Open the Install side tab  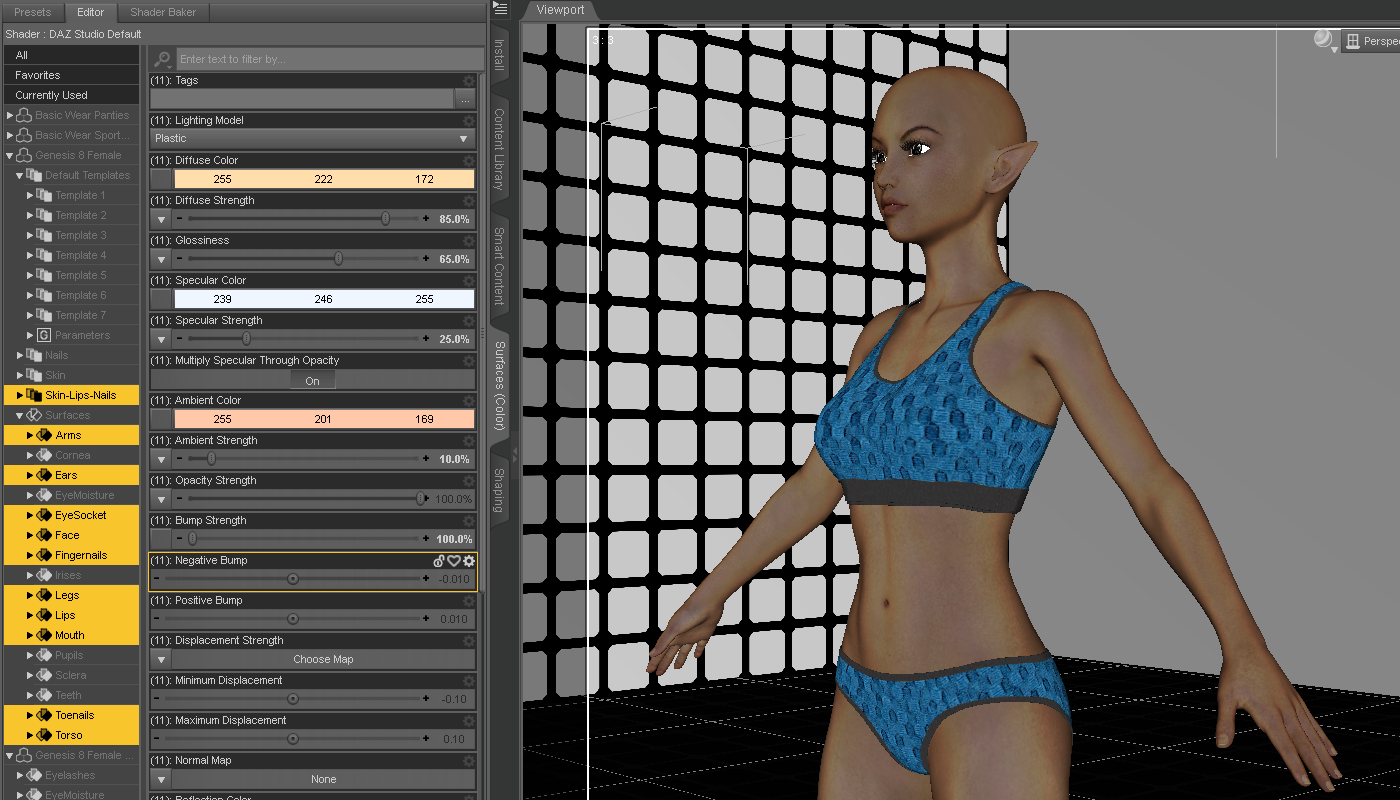click(499, 55)
